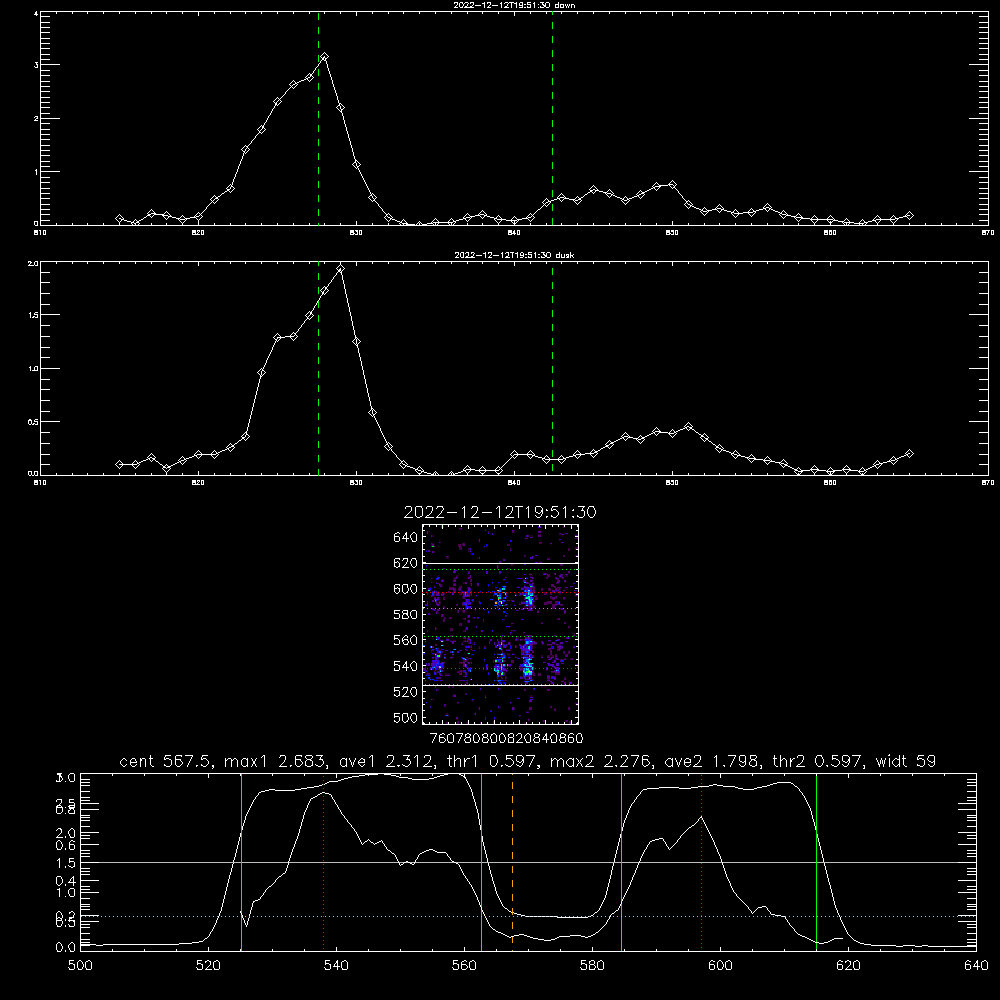The height and width of the screenshot is (1000, 1000).
Task: Click the '500' y-axis label of spectral image
Action: (406, 717)
